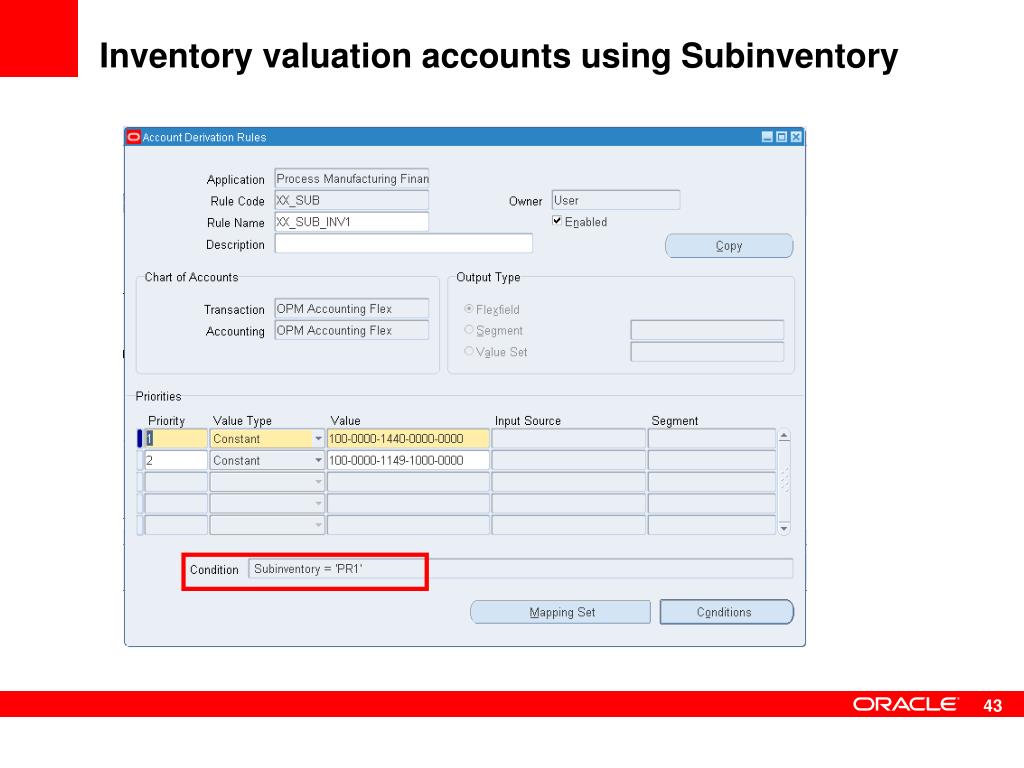Click the Copy button

(x=729, y=246)
